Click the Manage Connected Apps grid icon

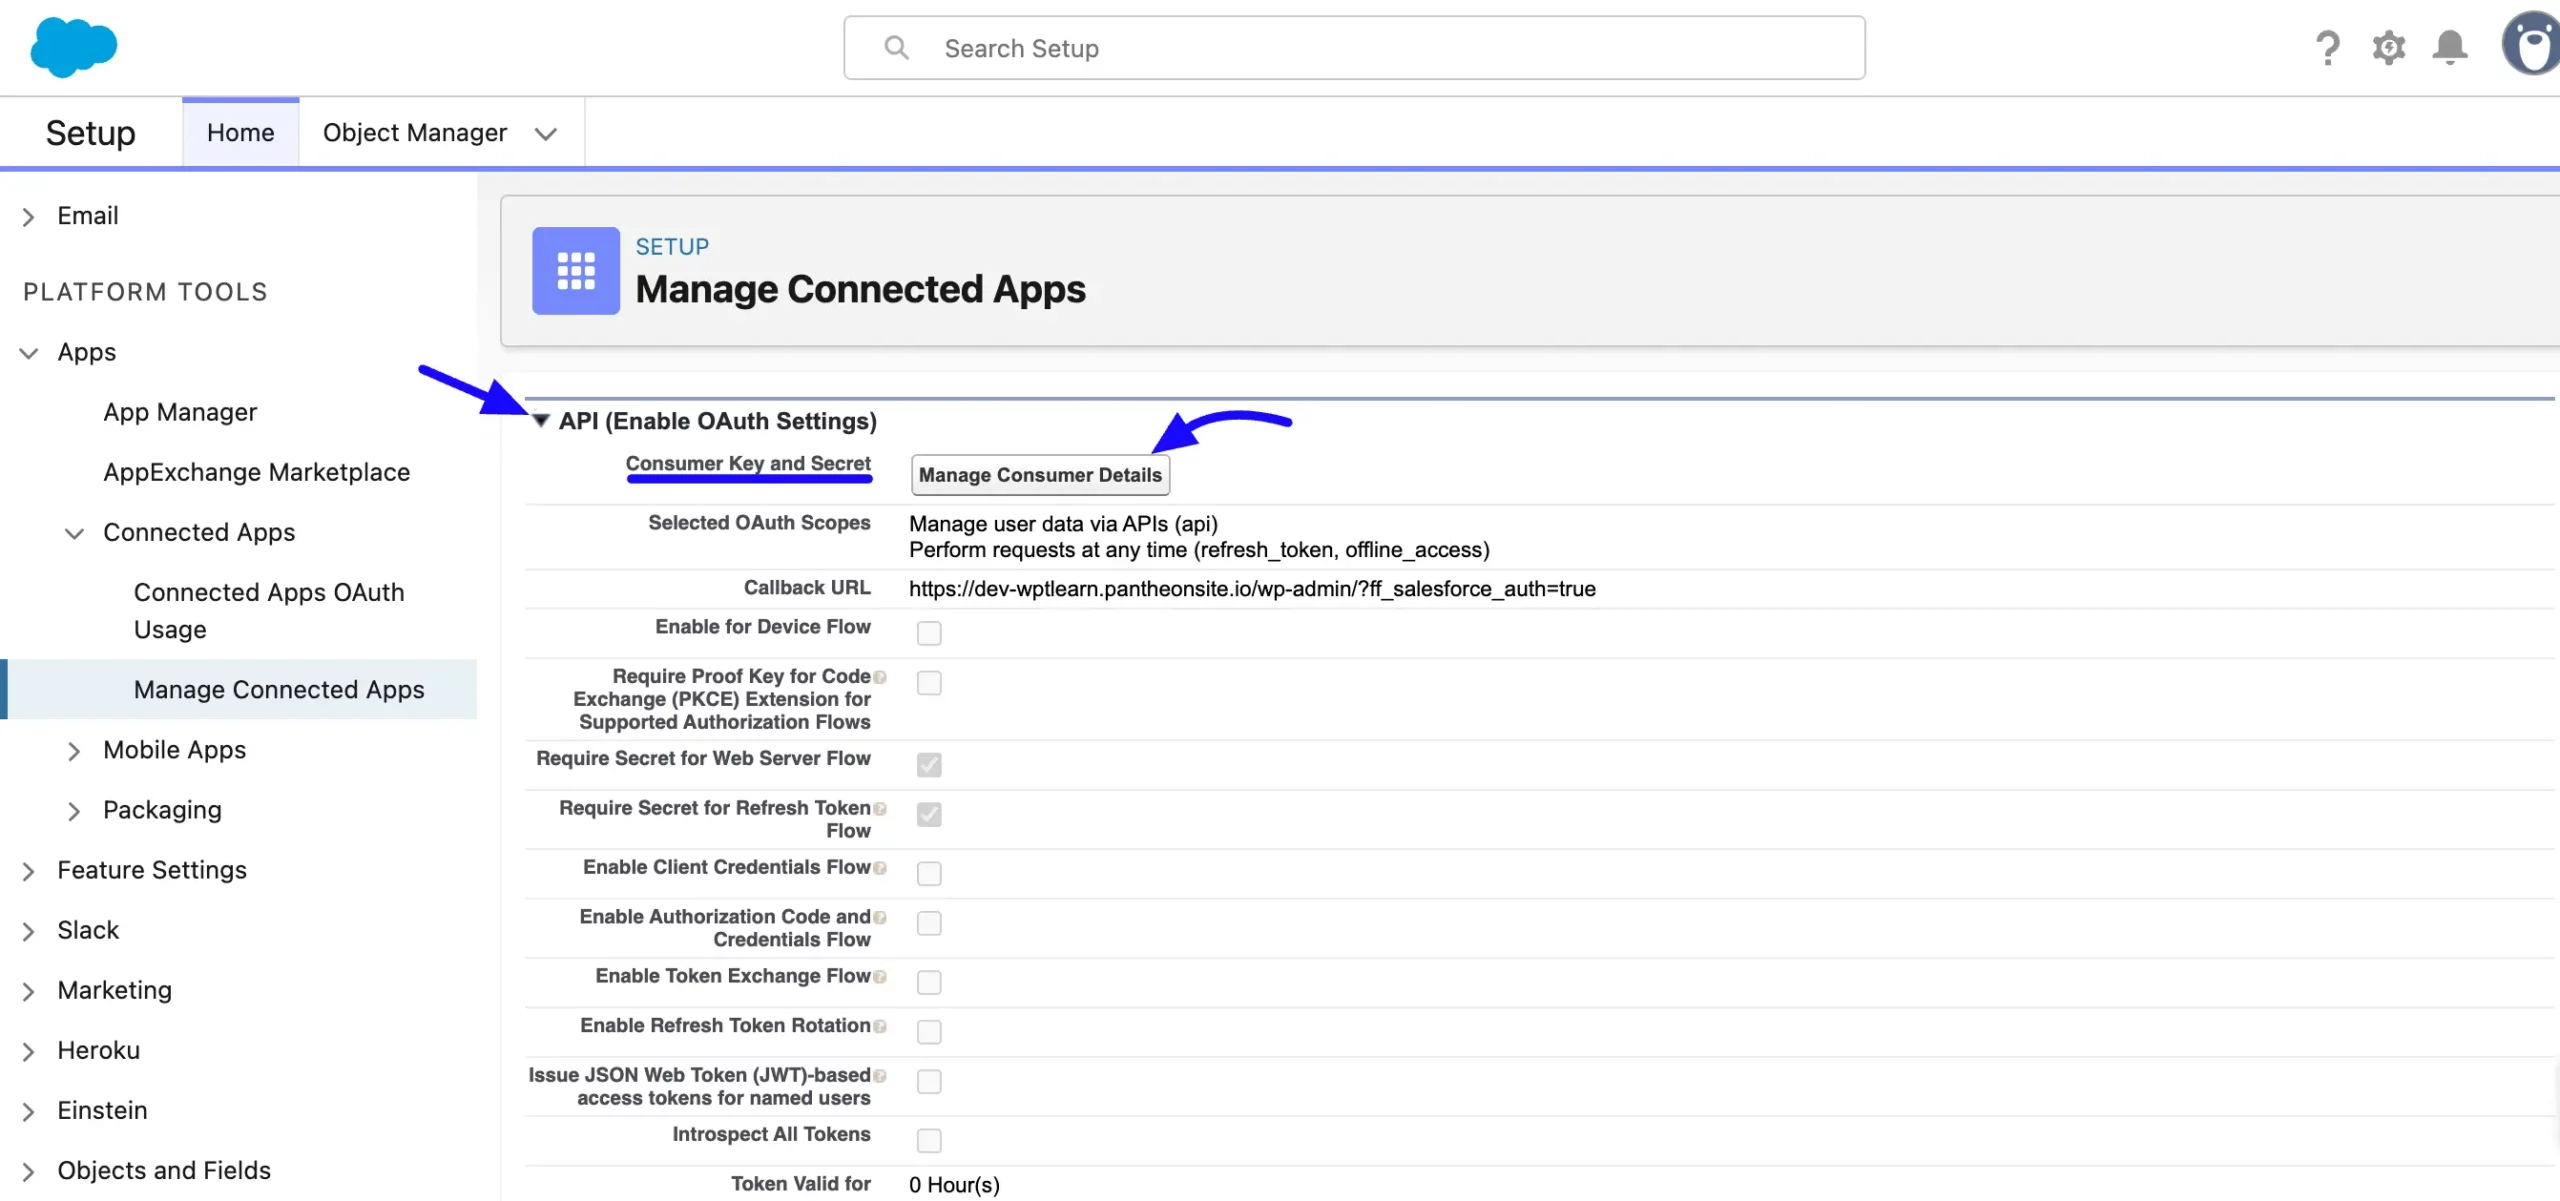[576, 271]
